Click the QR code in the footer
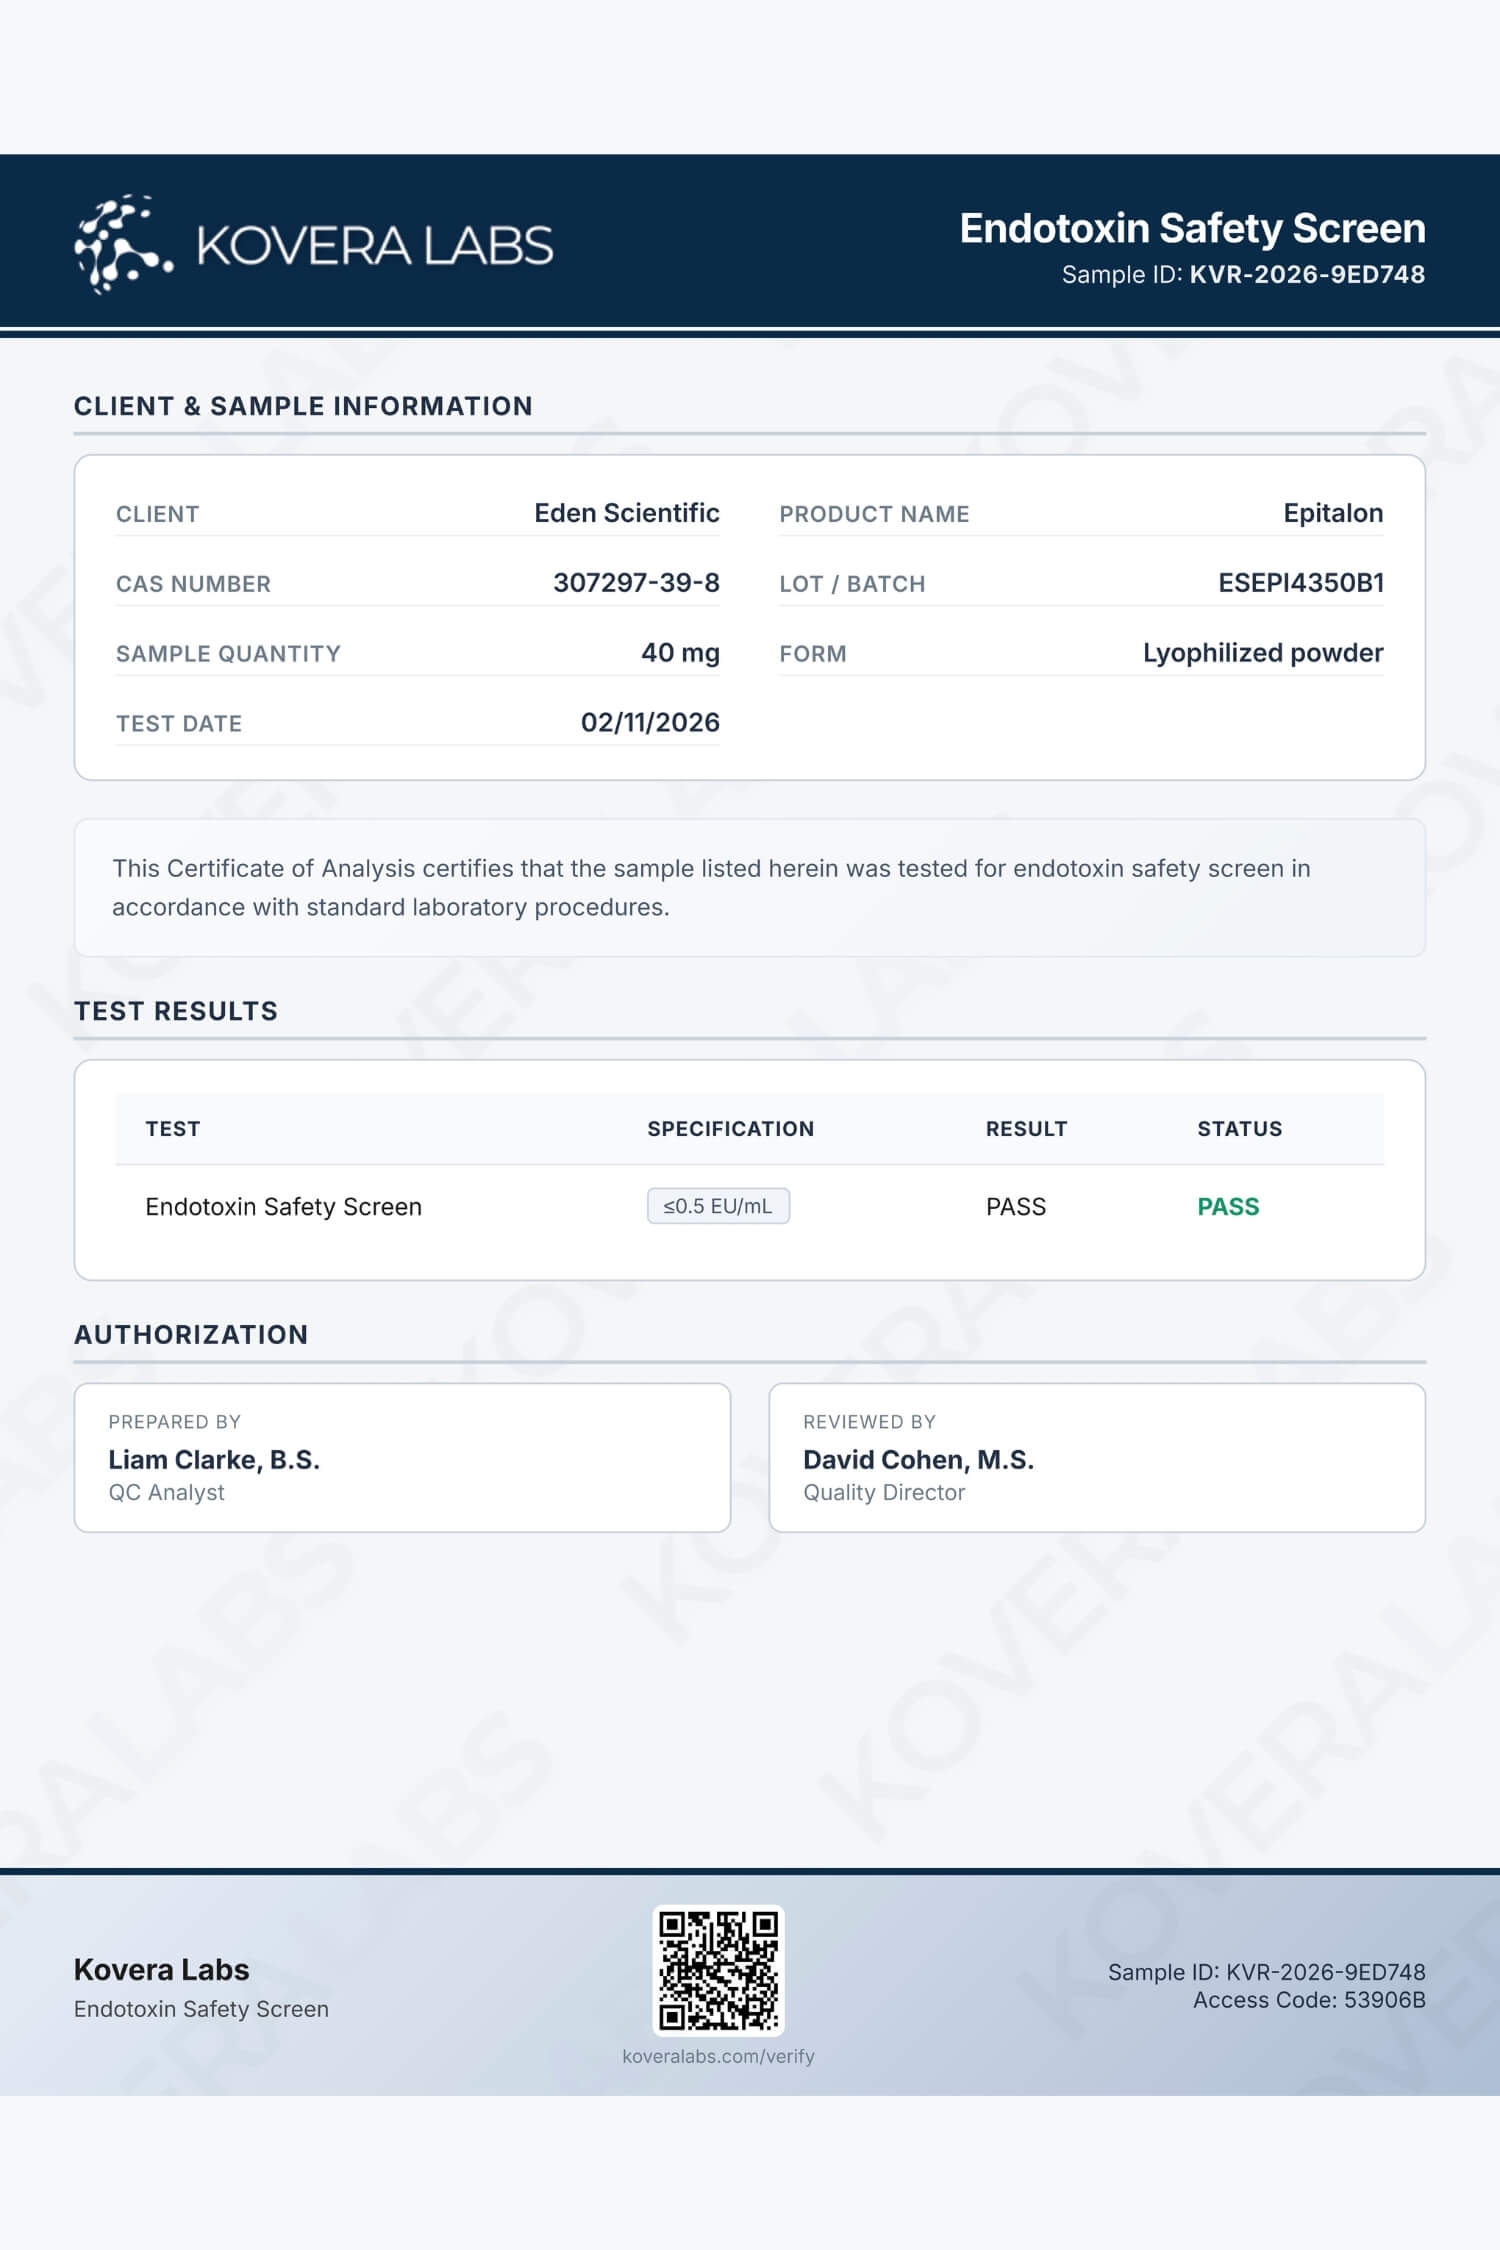Viewport: 1500px width, 2250px height. pos(718,1969)
